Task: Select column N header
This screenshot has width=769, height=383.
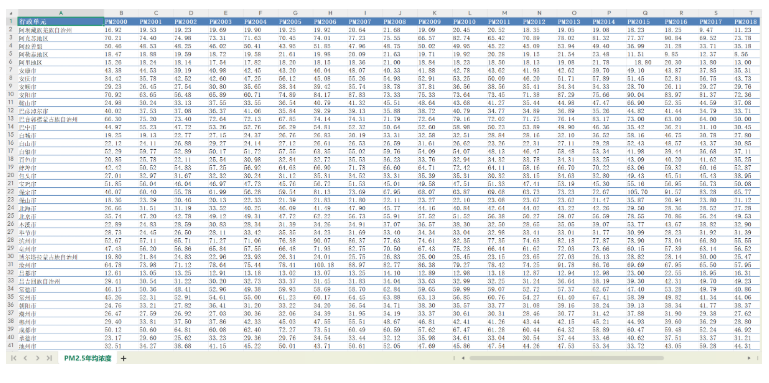Action: pos(539,13)
